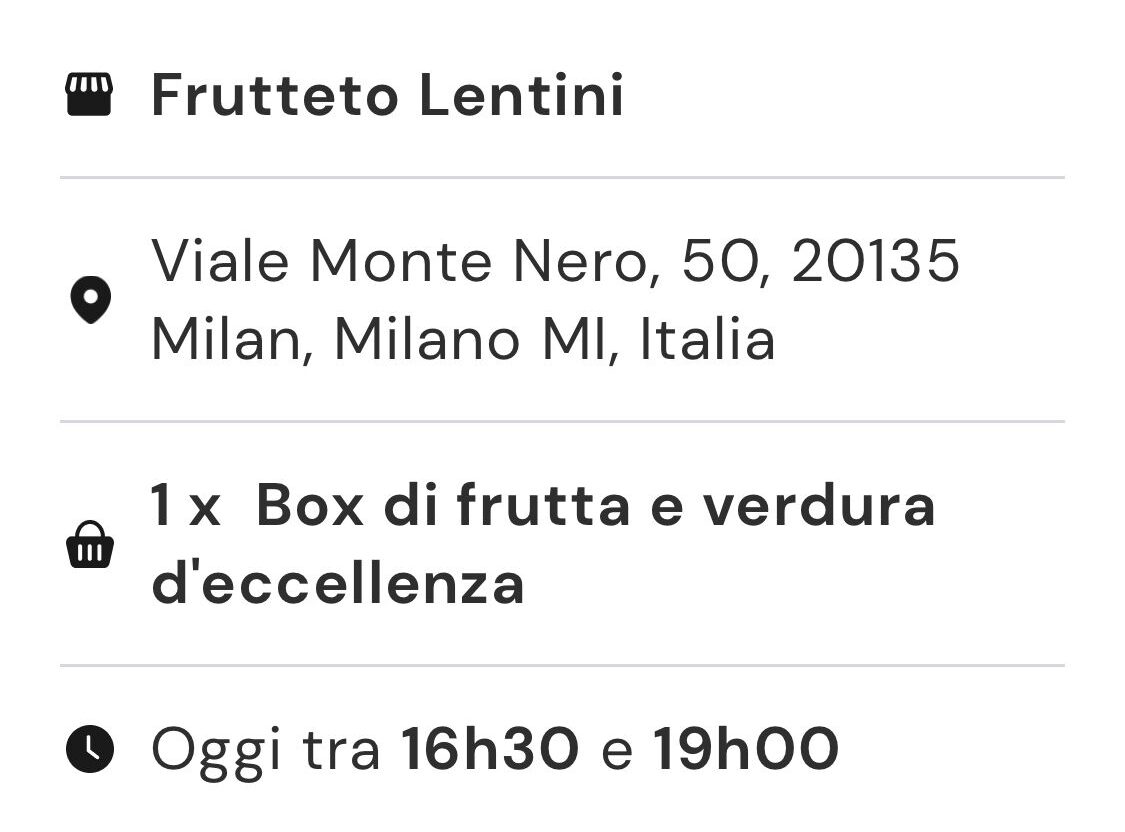This screenshot has width=1125, height=832.
Task: Tap the word d'eccellenza
Action: tap(338, 584)
